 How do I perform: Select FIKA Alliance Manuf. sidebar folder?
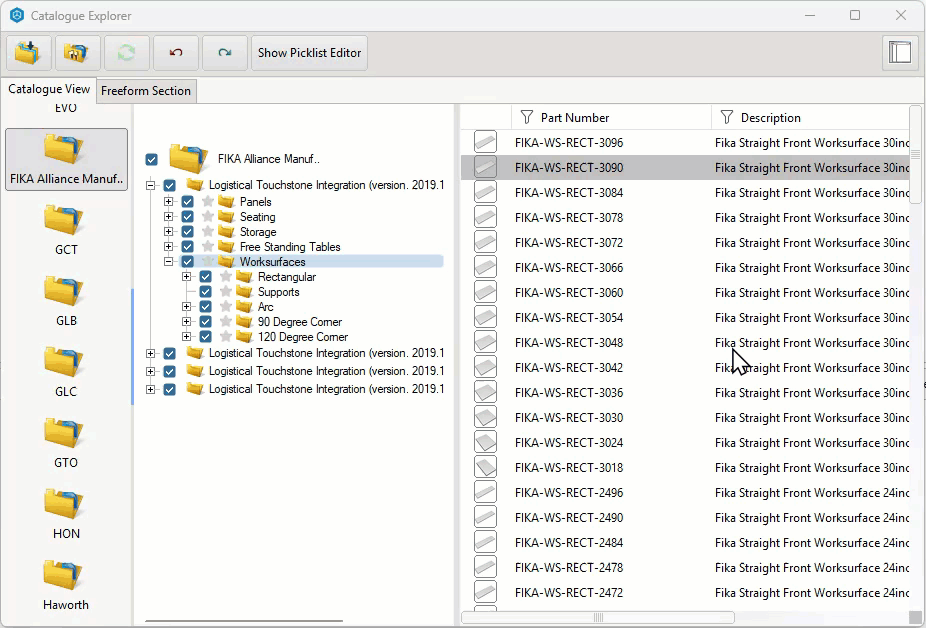tap(66, 160)
